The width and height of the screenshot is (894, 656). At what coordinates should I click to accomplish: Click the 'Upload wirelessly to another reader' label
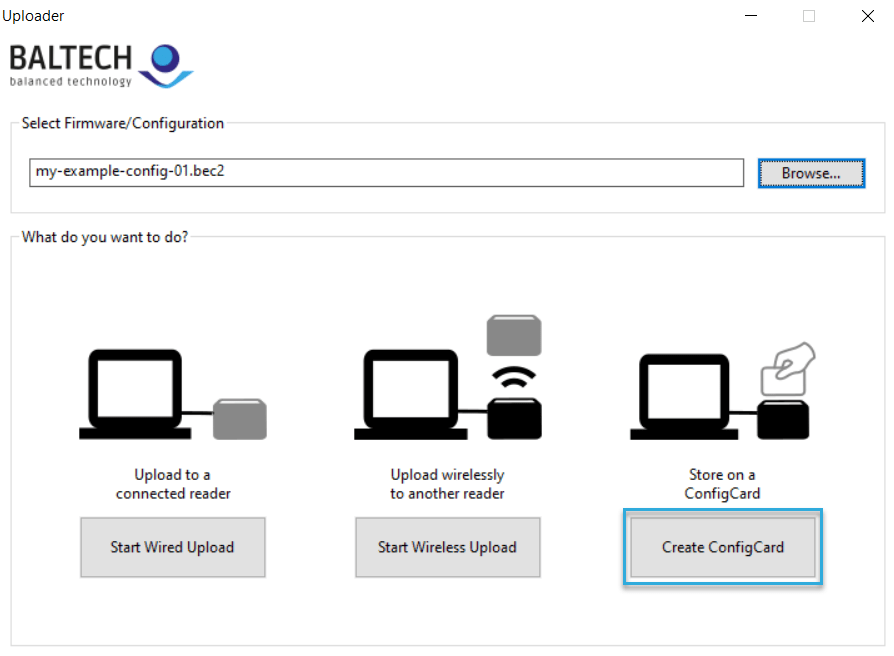447,484
